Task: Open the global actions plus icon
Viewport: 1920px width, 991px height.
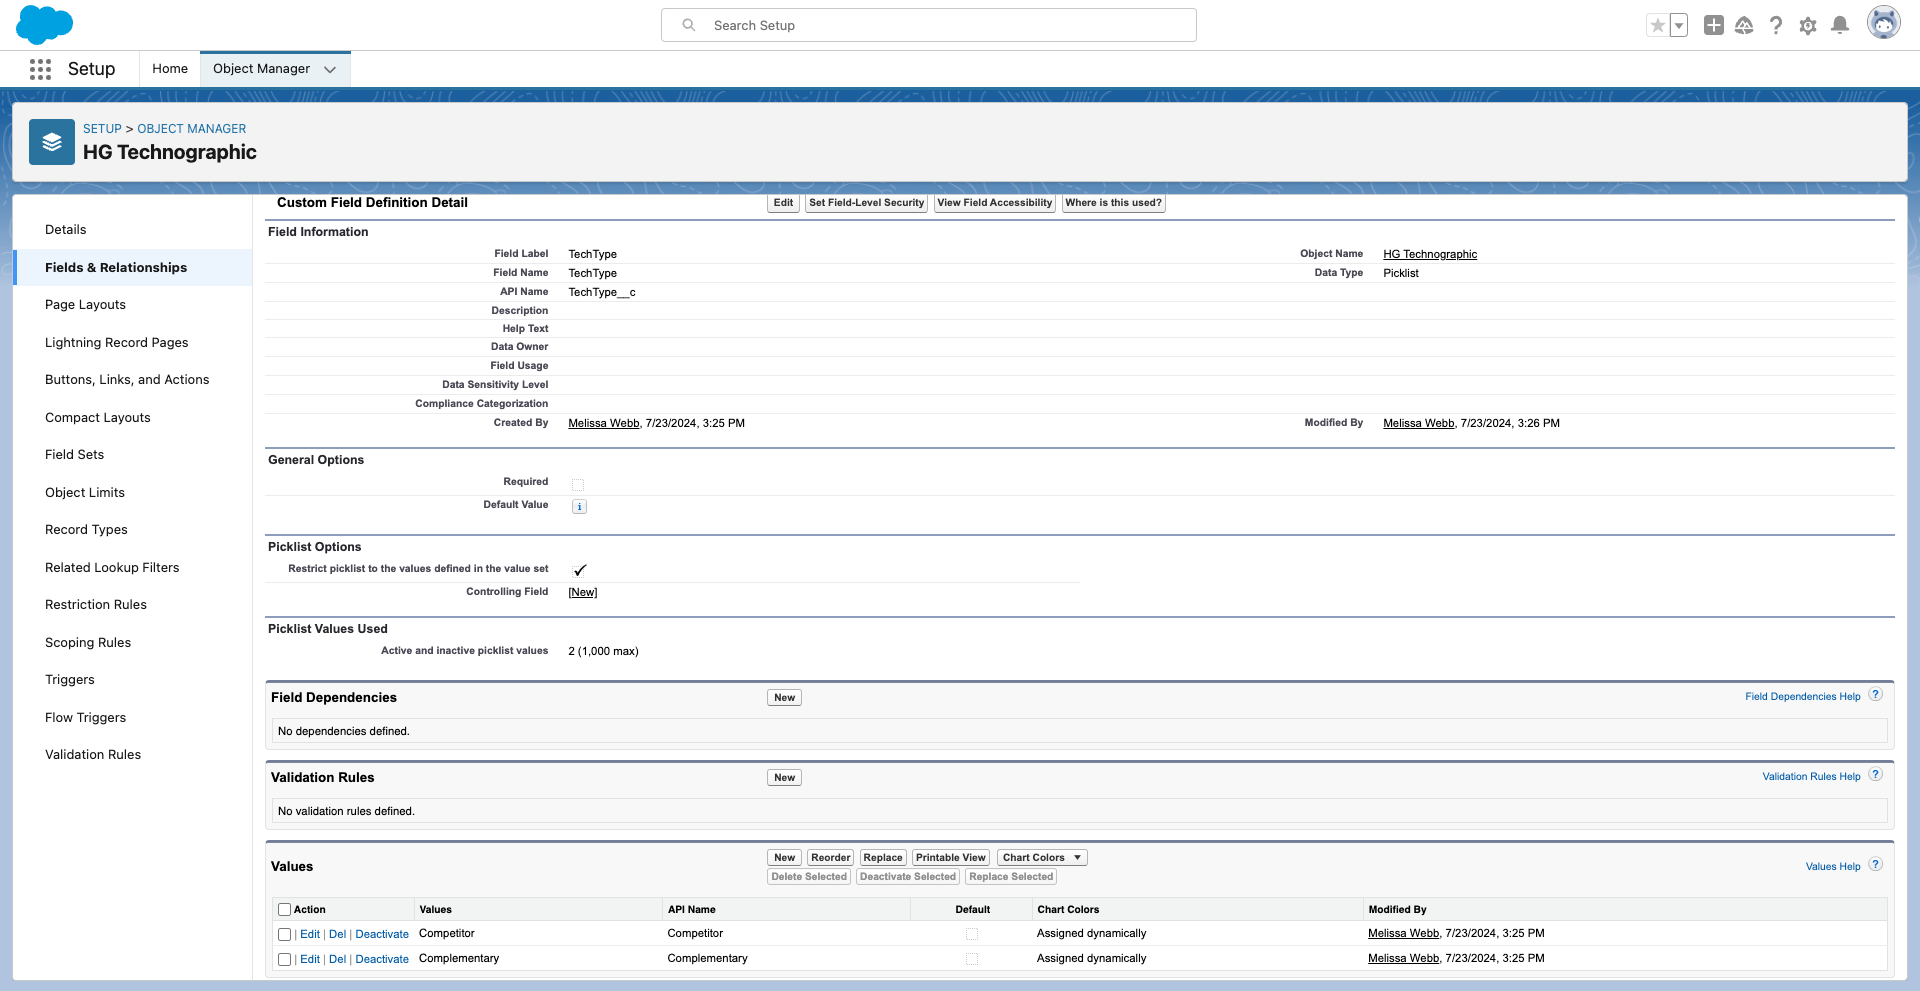Action: point(1714,25)
